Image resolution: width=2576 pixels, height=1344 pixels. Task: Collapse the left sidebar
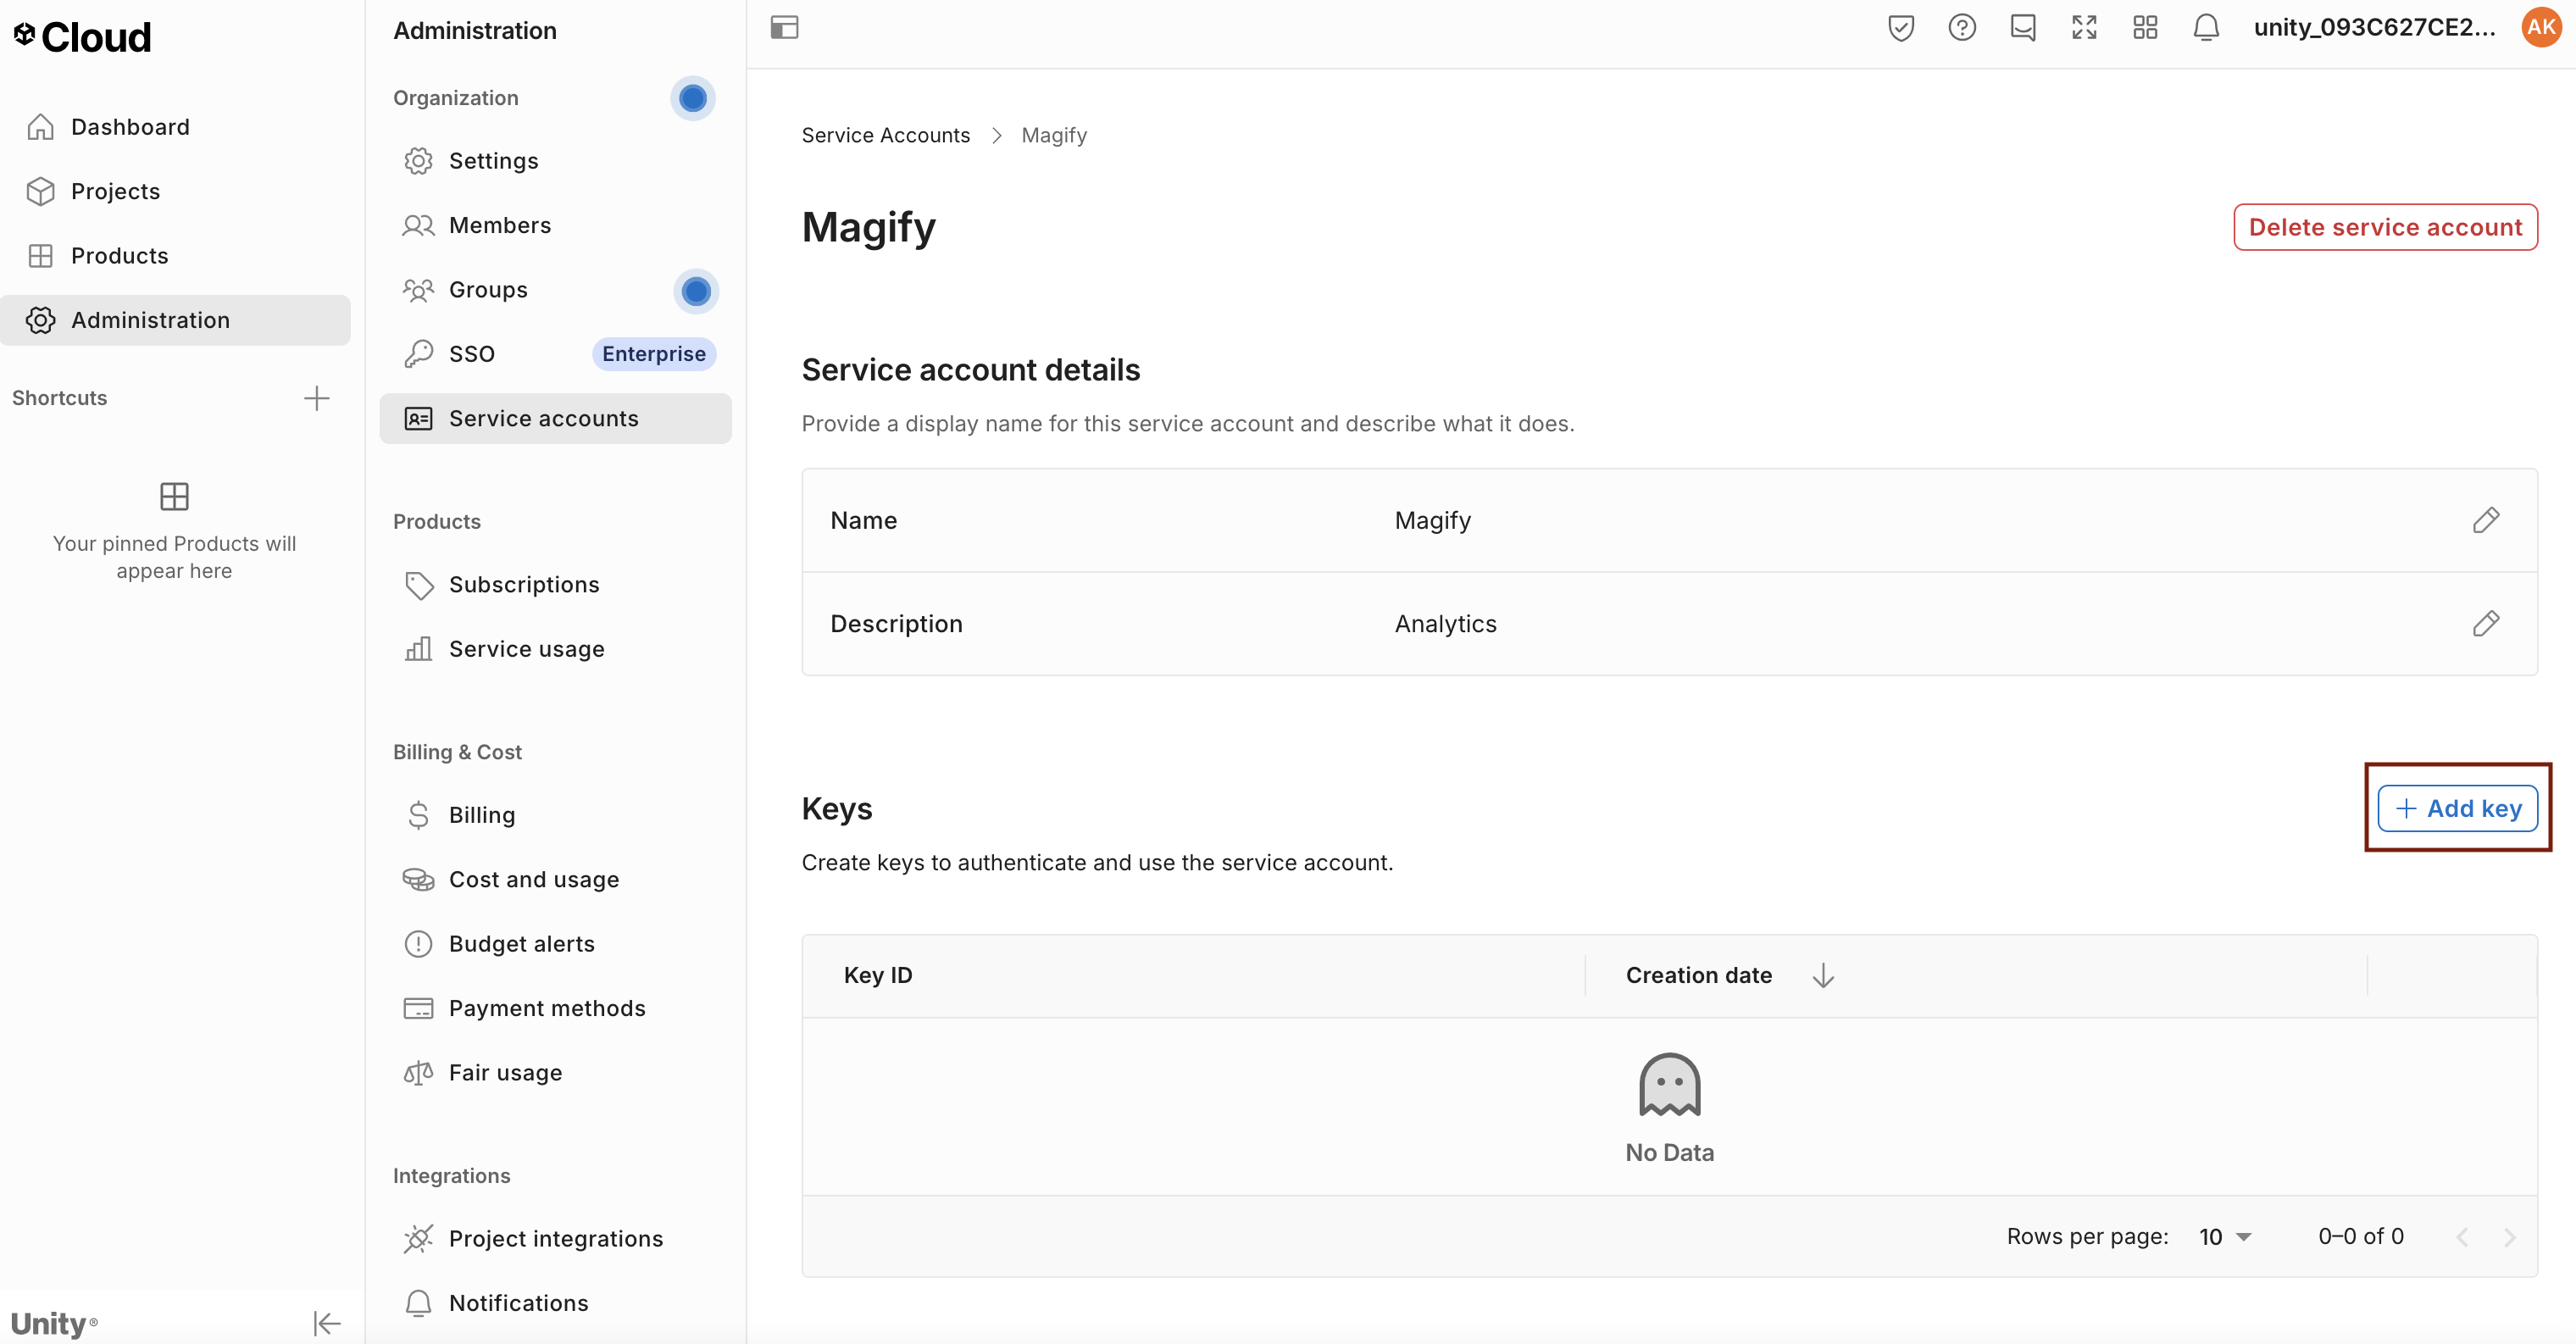pyautogui.click(x=326, y=1323)
